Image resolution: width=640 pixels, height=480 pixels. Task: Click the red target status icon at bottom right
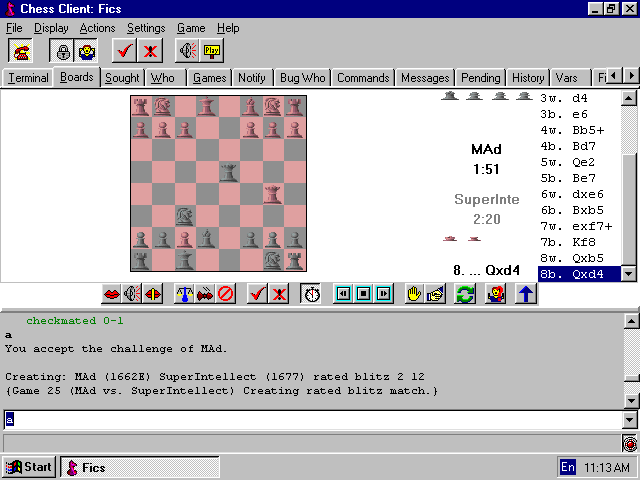(x=630, y=443)
